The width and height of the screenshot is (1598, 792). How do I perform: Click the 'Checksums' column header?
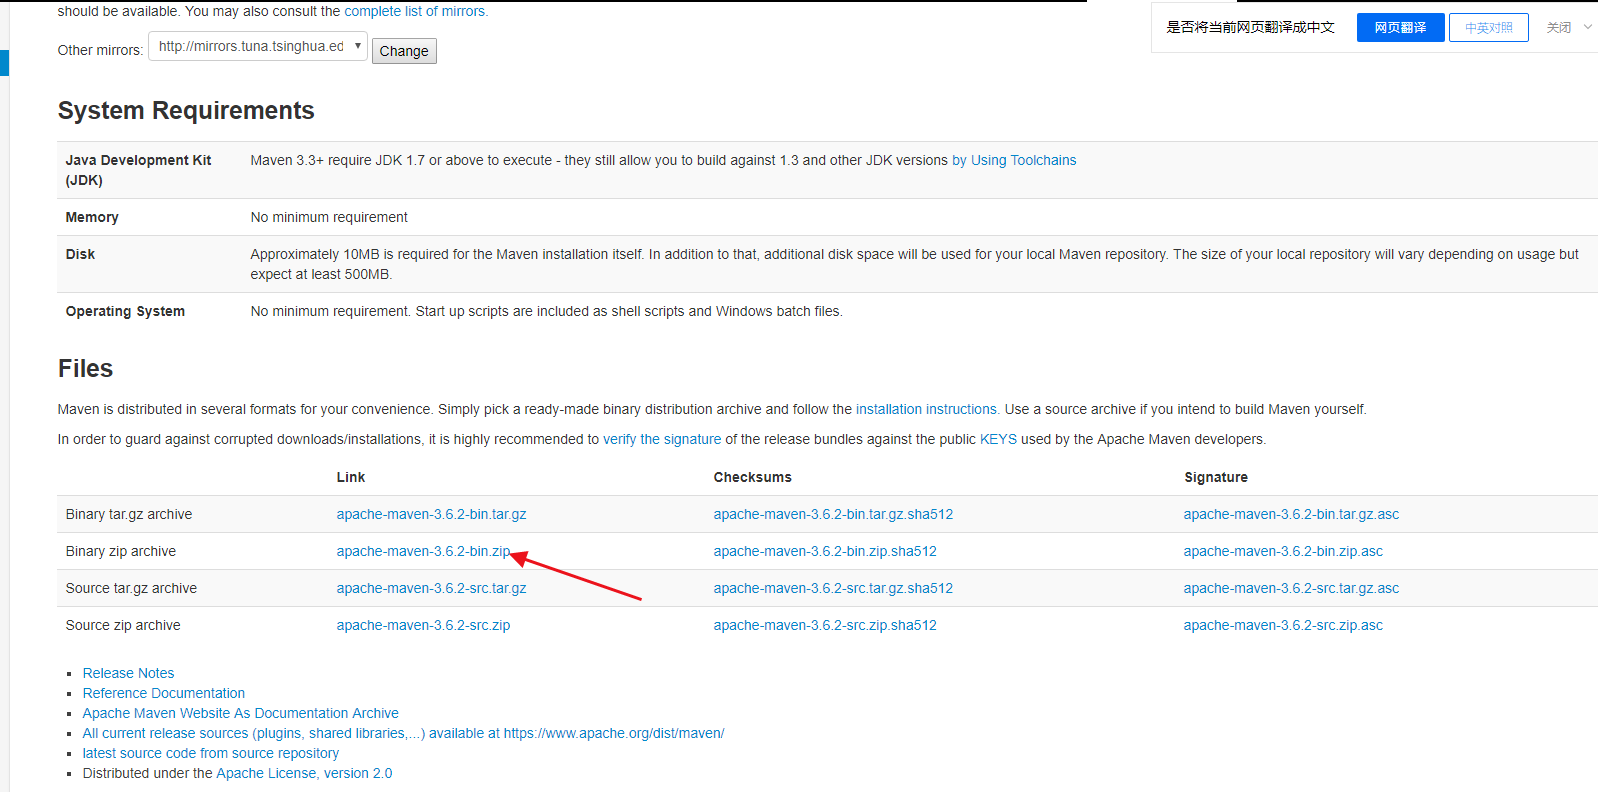click(x=752, y=477)
